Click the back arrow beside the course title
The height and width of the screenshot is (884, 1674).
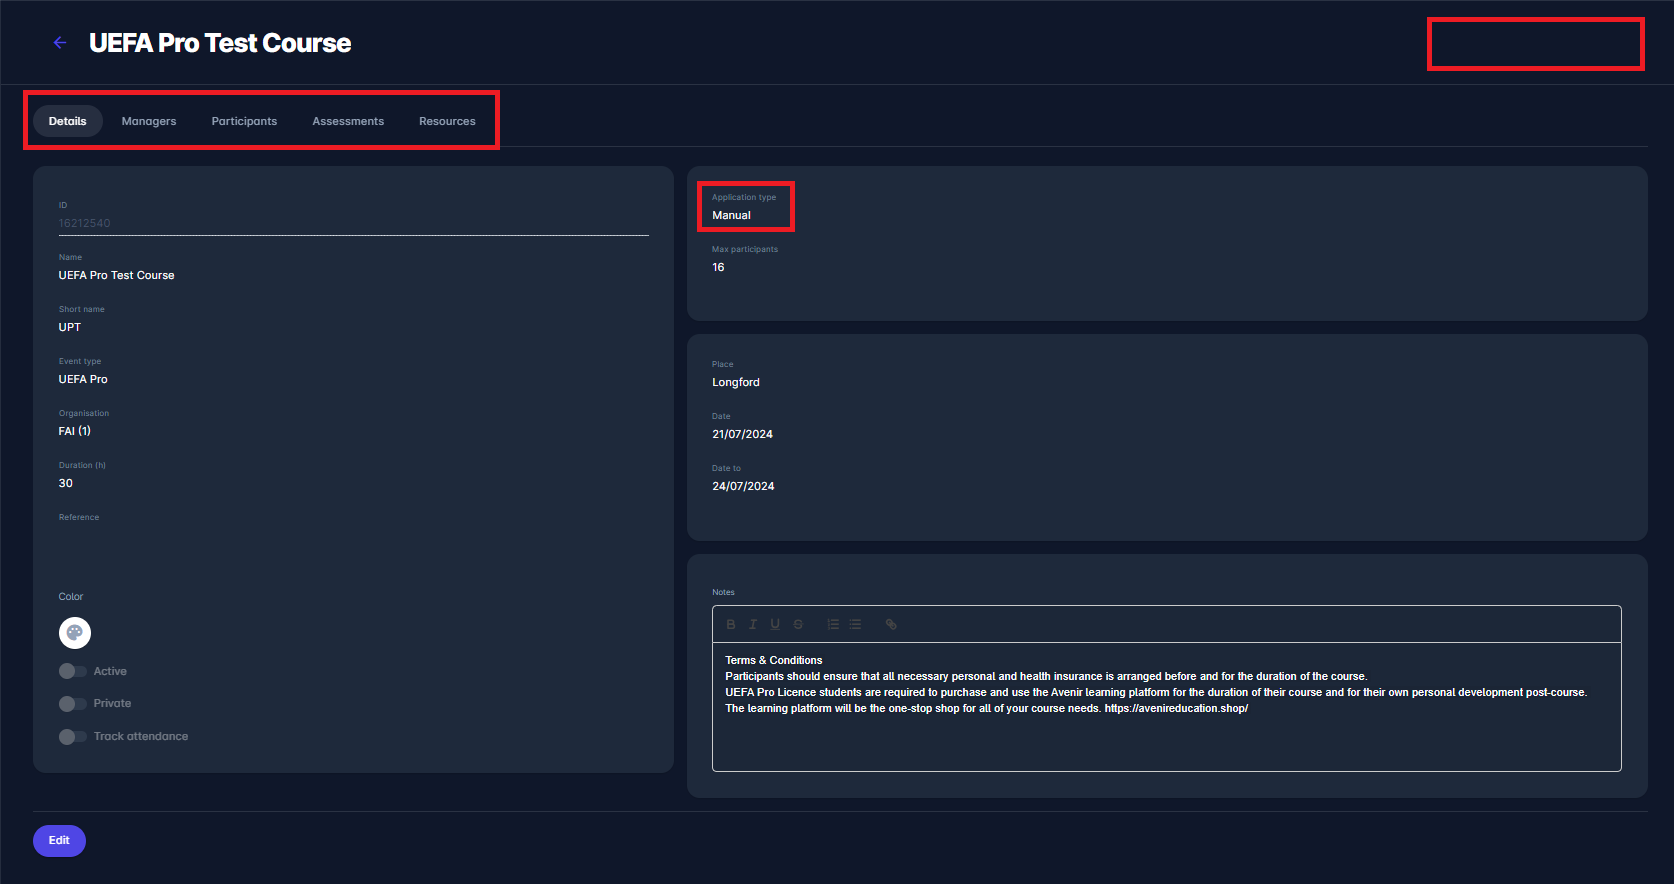[x=60, y=43]
